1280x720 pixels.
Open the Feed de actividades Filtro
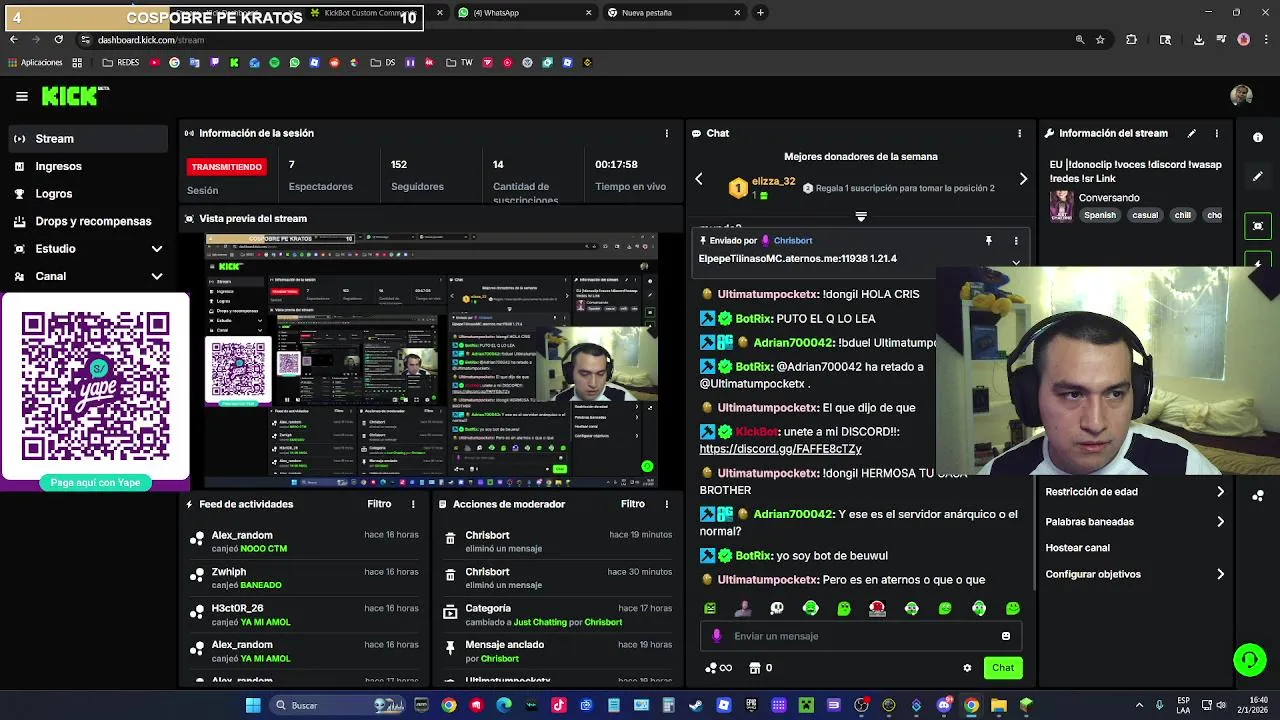(x=379, y=504)
